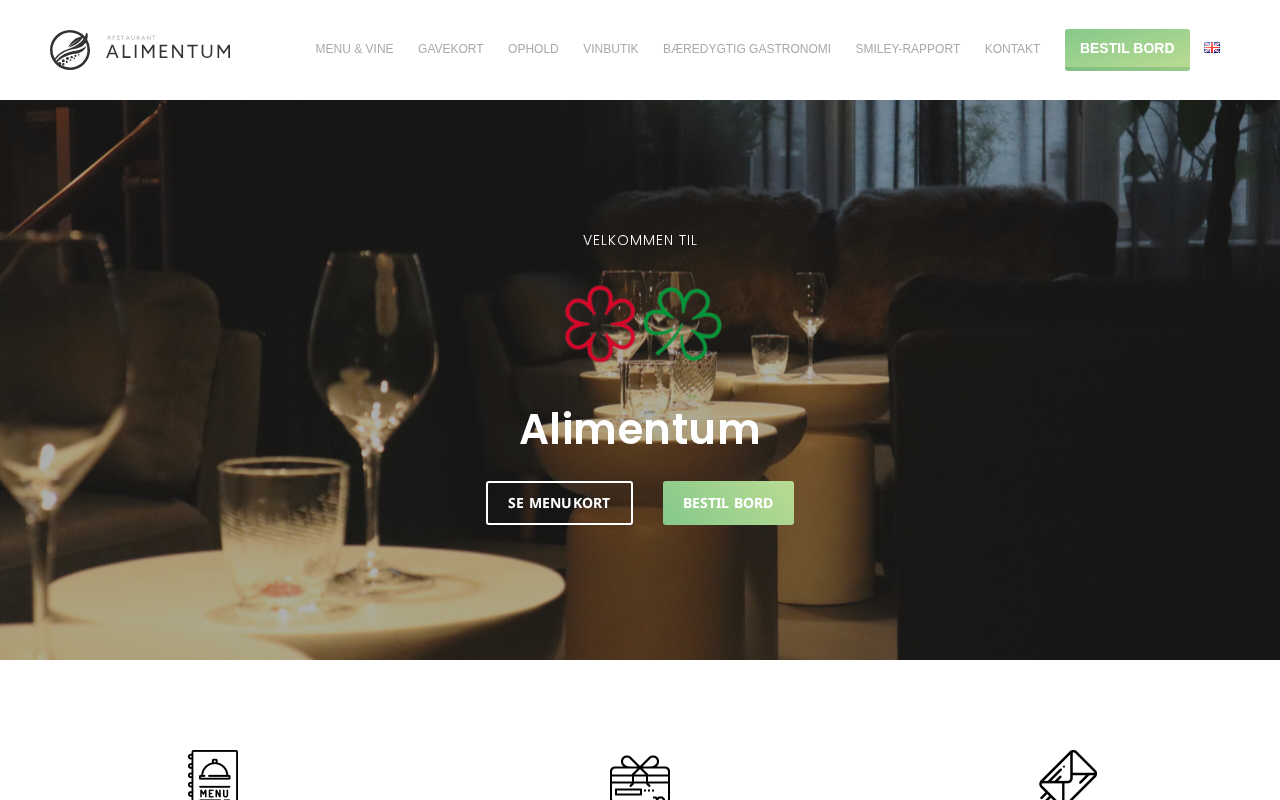The height and width of the screenshot is (800, 1280).
Task: Click the green Bestil Bord hero button
Action: point(728,503)
